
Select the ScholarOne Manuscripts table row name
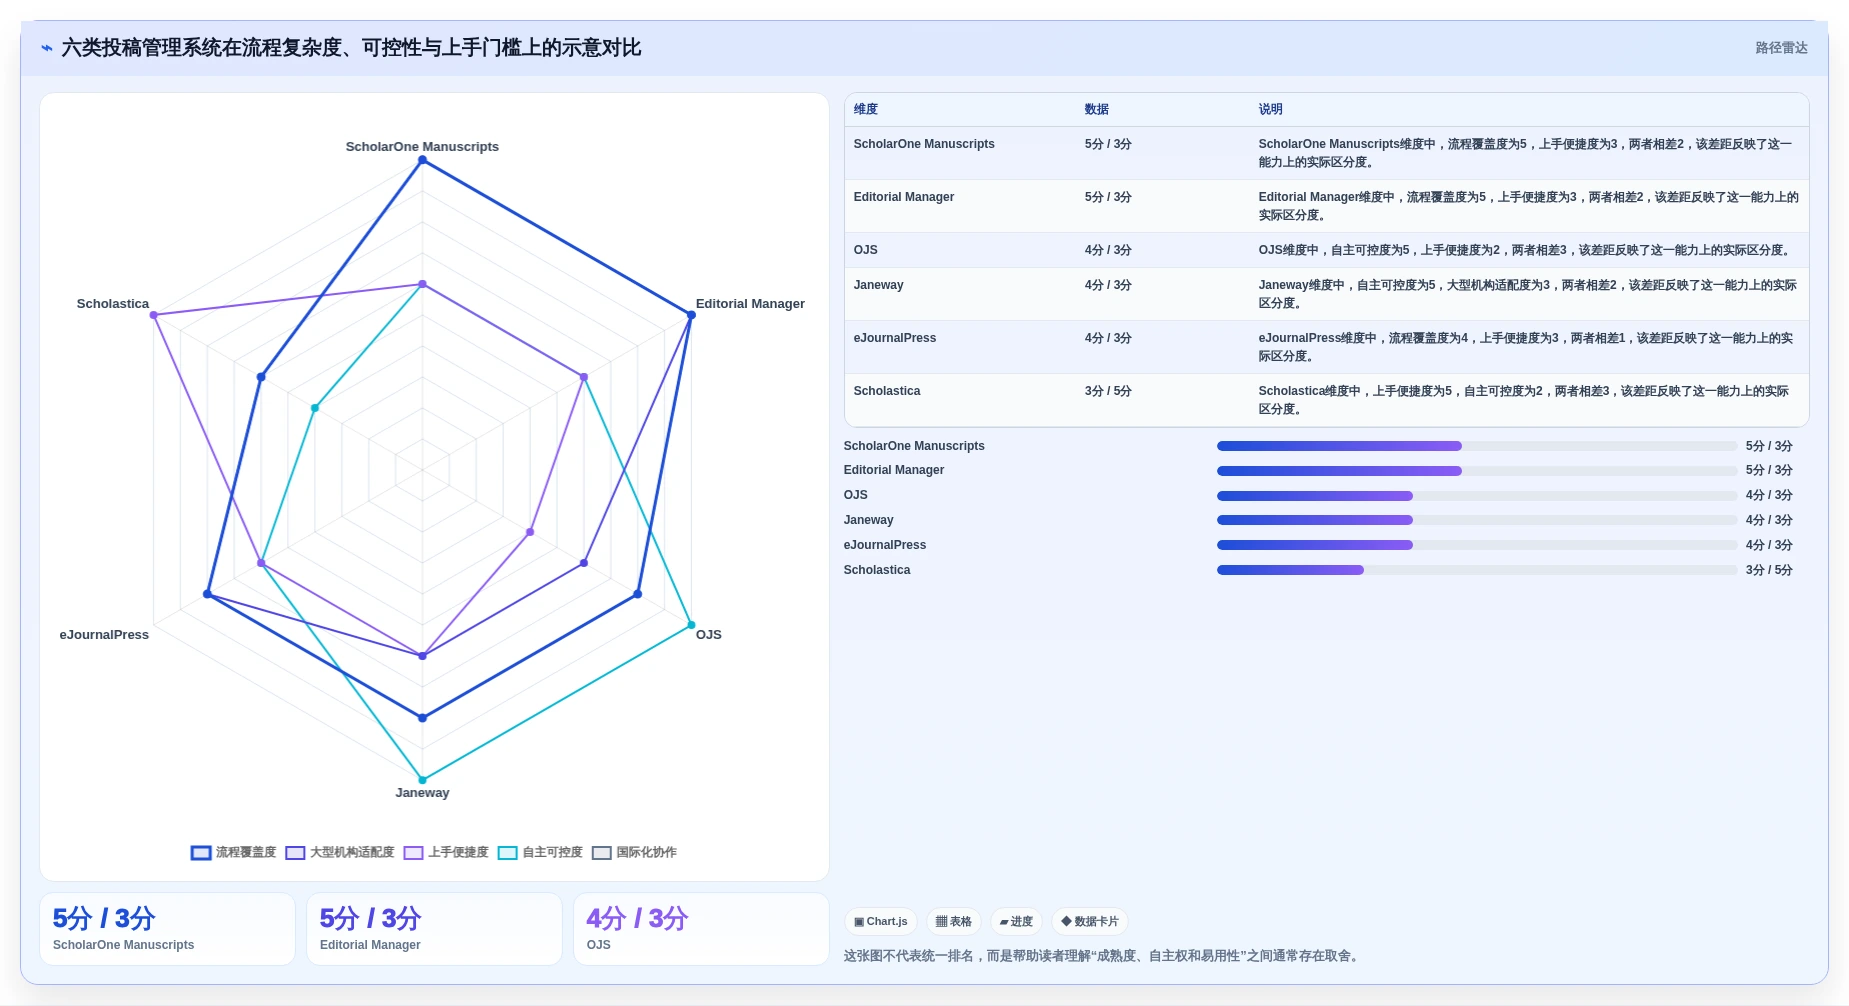tap(924, 144)
